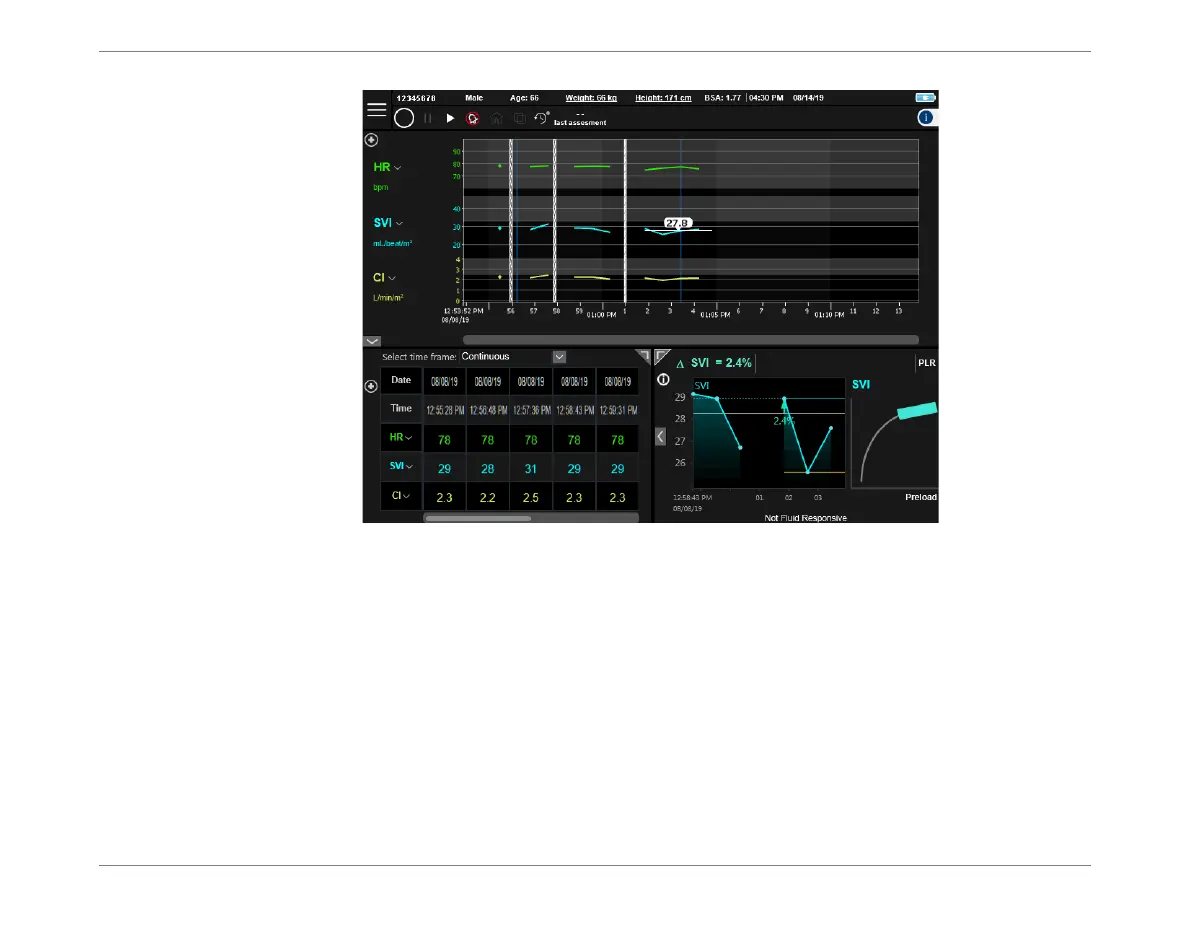The width and height of the screenshot is (1190, 936).
Task: Click the CI value 2.5 cell
Action: (531, 498)
